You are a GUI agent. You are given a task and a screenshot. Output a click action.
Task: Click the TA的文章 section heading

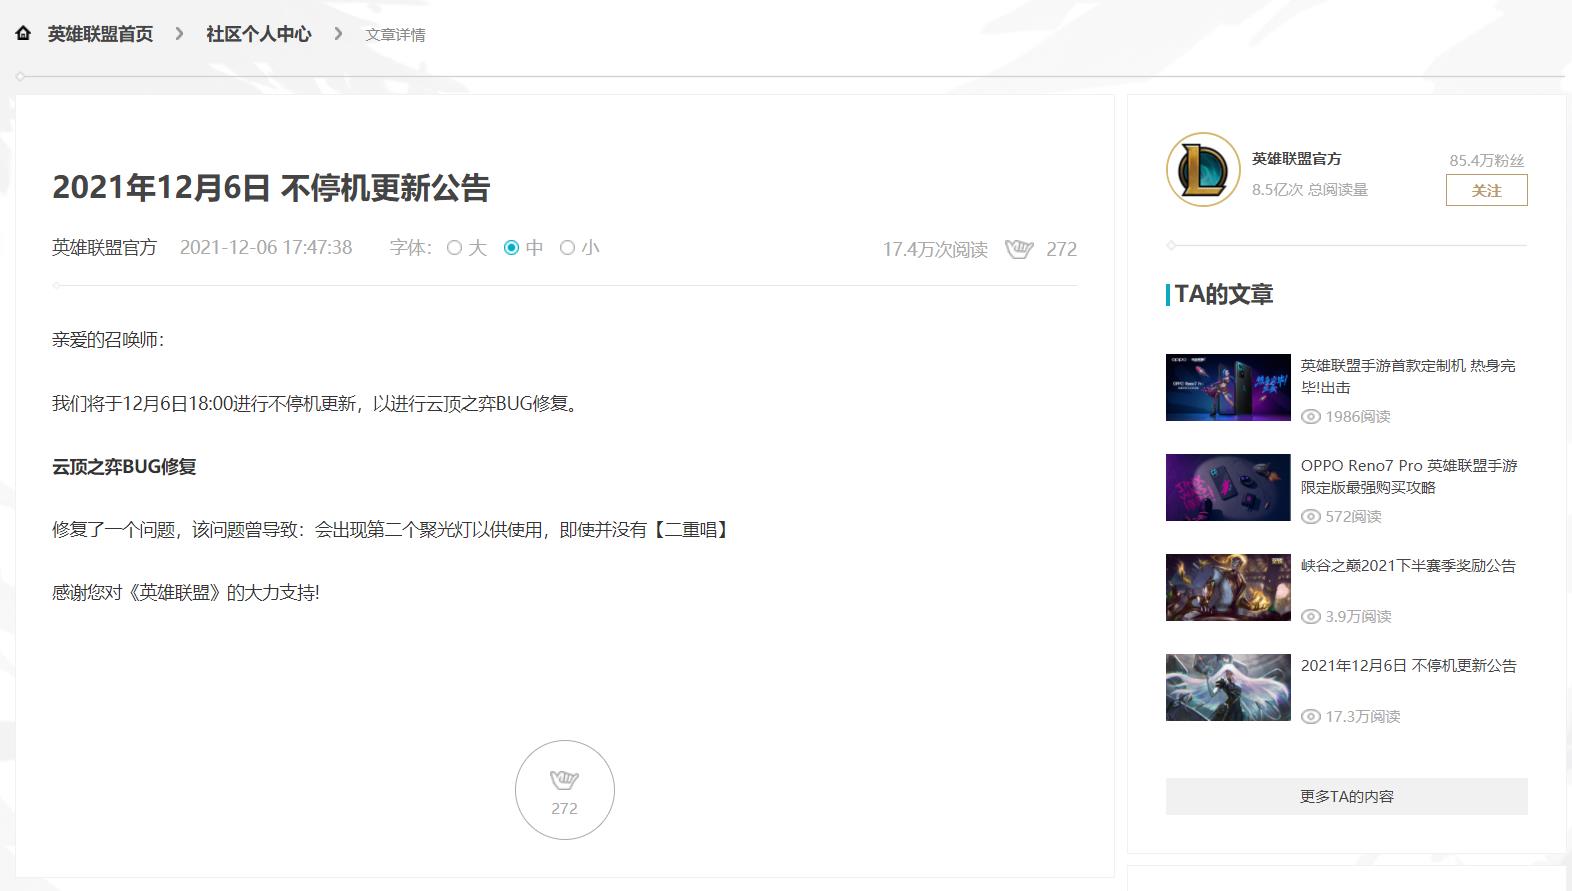point(1224,294)
